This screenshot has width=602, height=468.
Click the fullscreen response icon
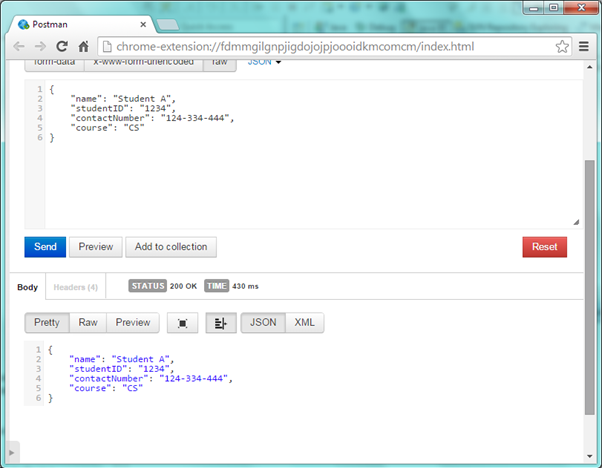point(182,323)
